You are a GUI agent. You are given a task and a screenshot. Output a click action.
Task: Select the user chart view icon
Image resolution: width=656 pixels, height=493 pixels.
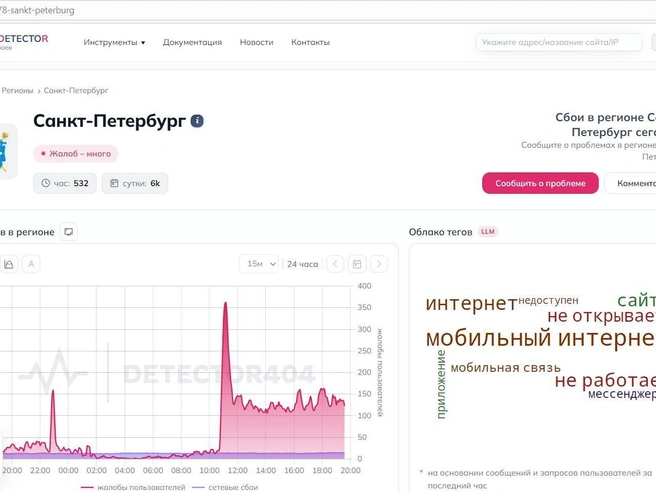[31, 264]
